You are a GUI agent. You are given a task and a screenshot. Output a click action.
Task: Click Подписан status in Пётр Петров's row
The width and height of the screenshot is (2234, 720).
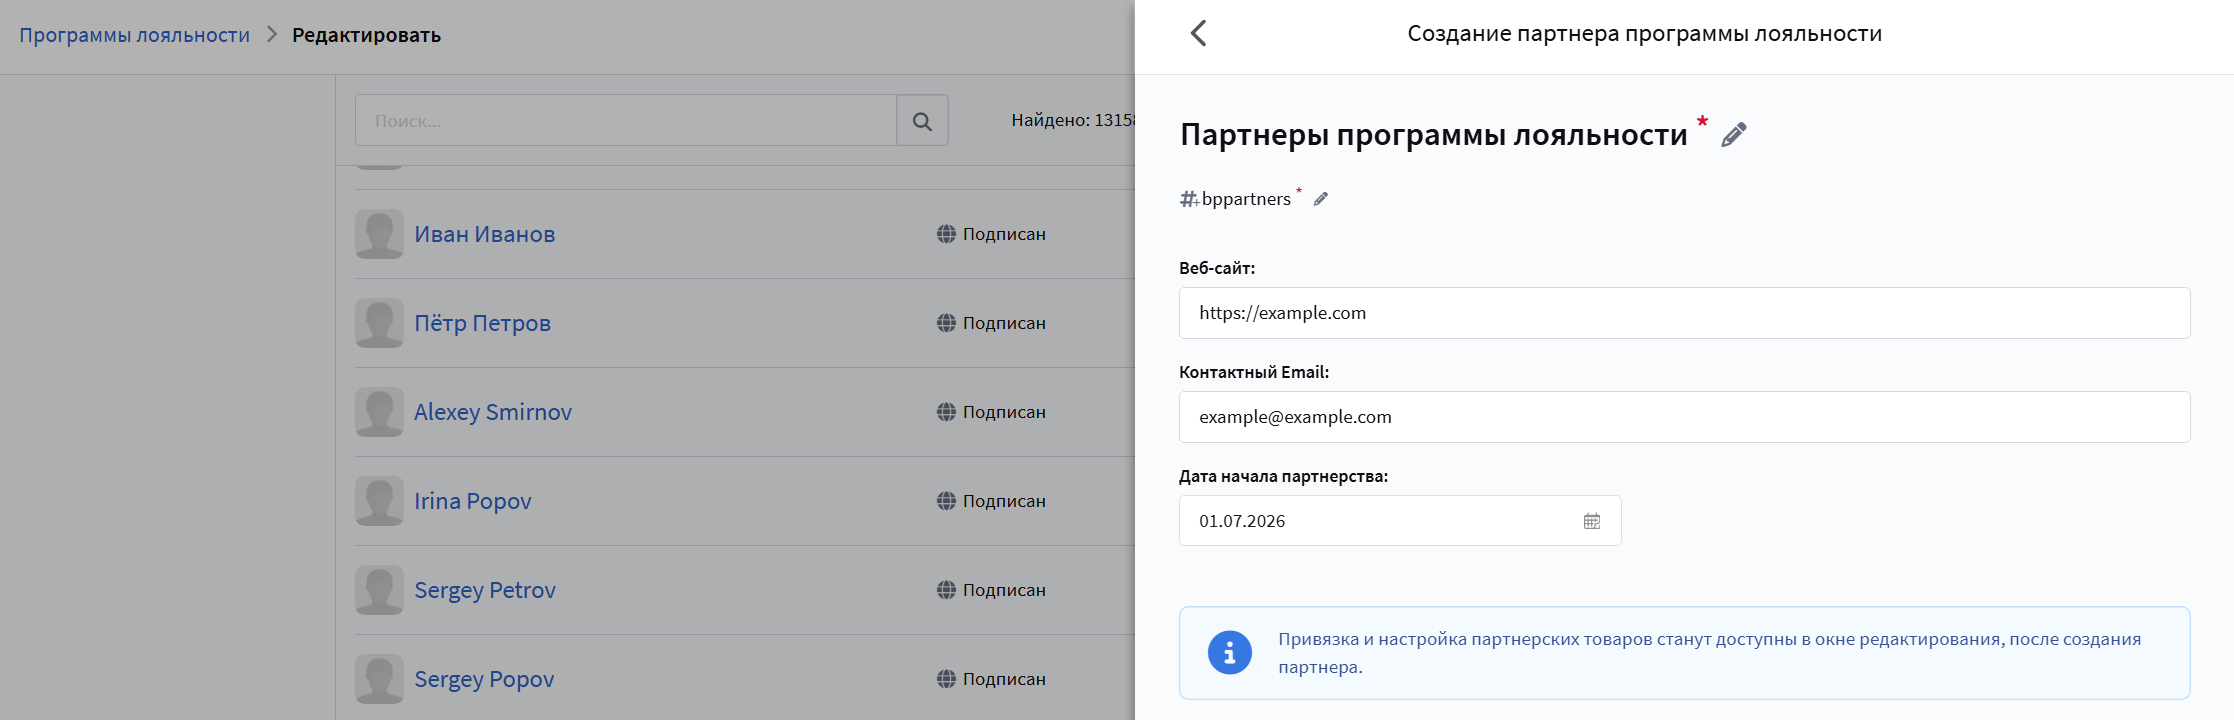click(x=1004, y=323)
